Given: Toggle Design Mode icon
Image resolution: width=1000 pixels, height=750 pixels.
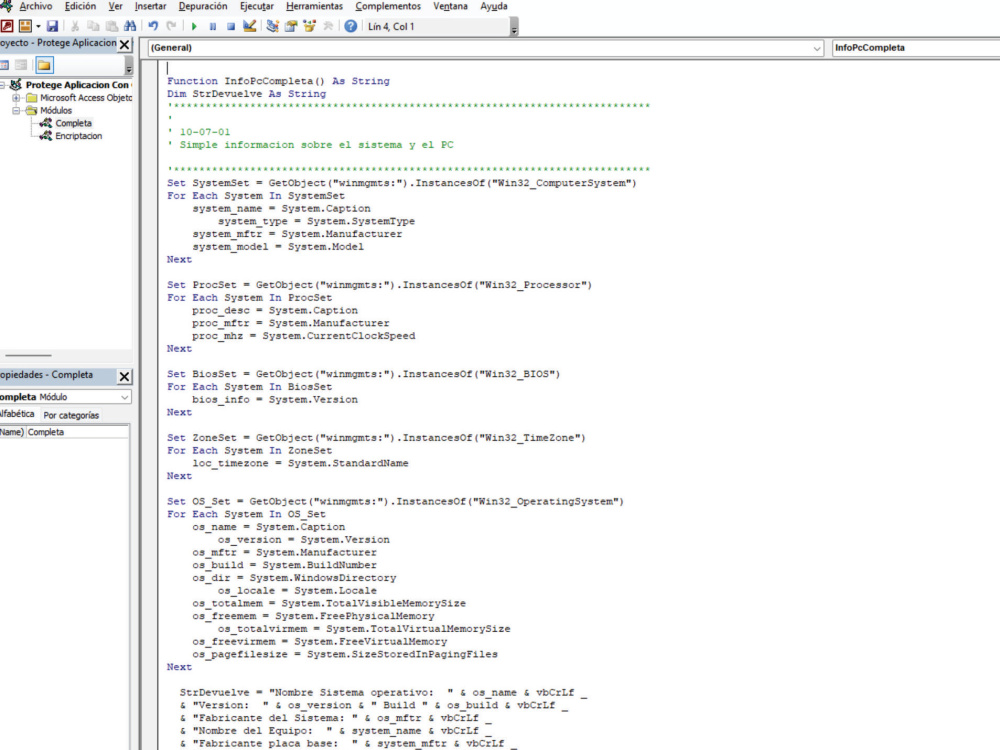Looking at the screenshot, I should 249,26.
